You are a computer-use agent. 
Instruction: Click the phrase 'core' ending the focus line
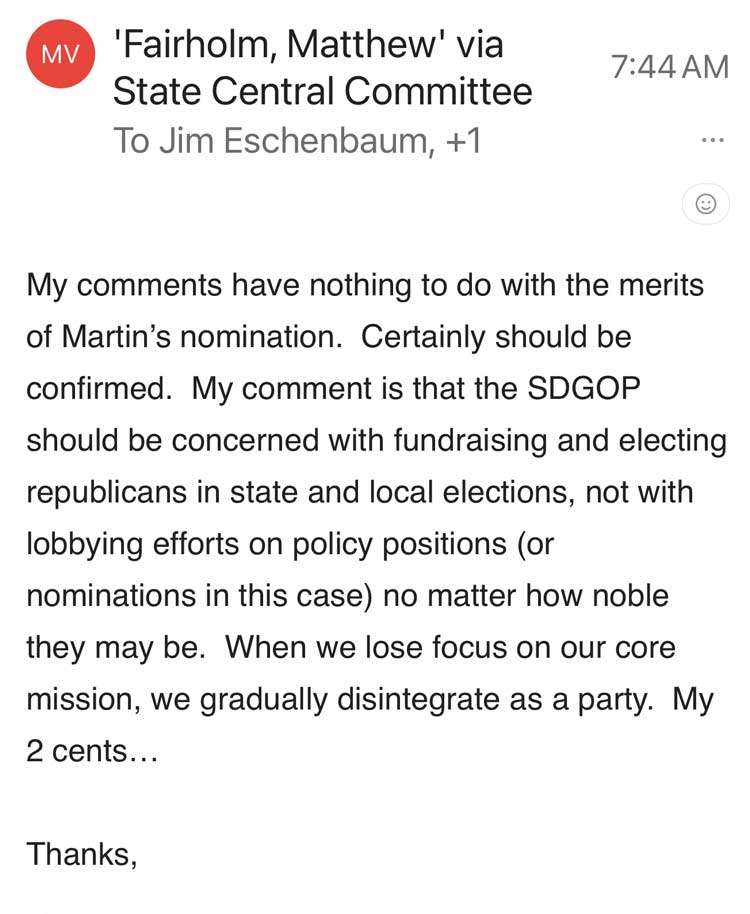(x=645, y=648)
